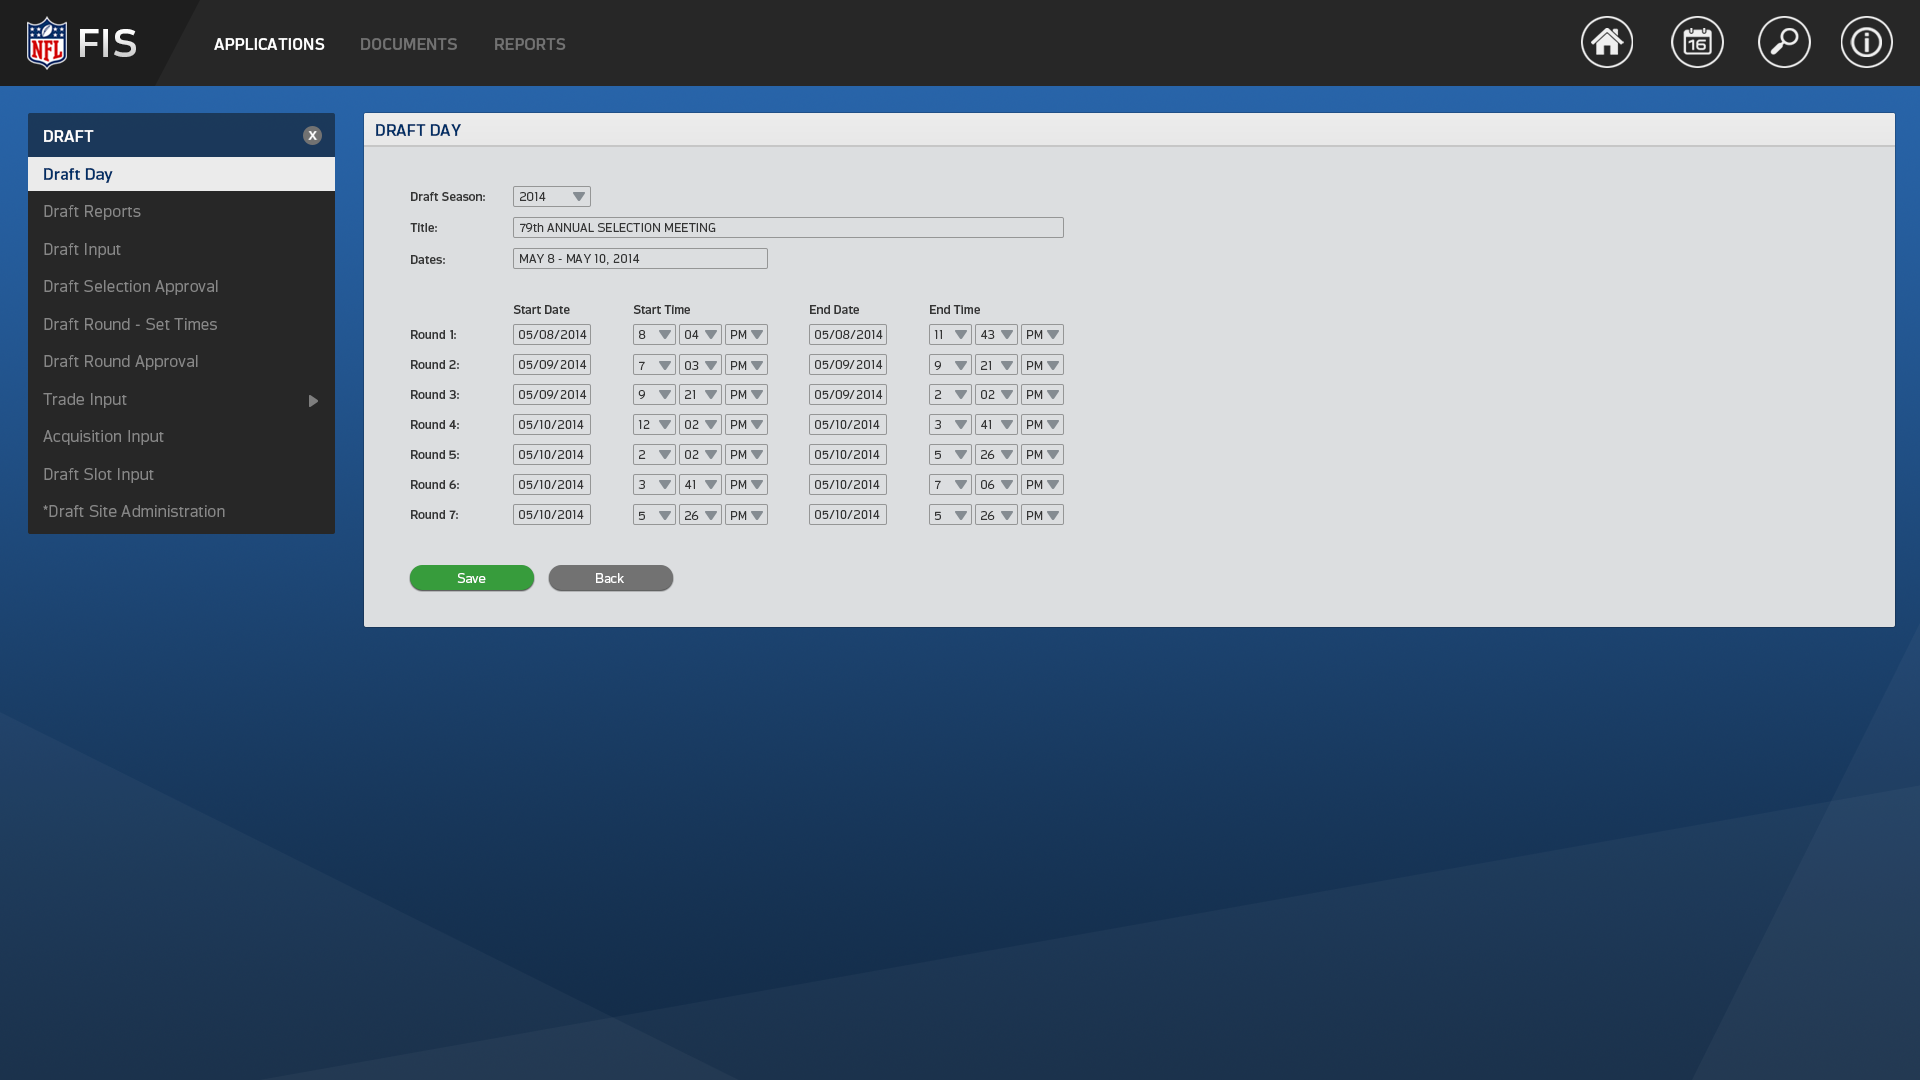
Task: Open Round 4 start AM/PM dropdown
Action: (746, 425)
